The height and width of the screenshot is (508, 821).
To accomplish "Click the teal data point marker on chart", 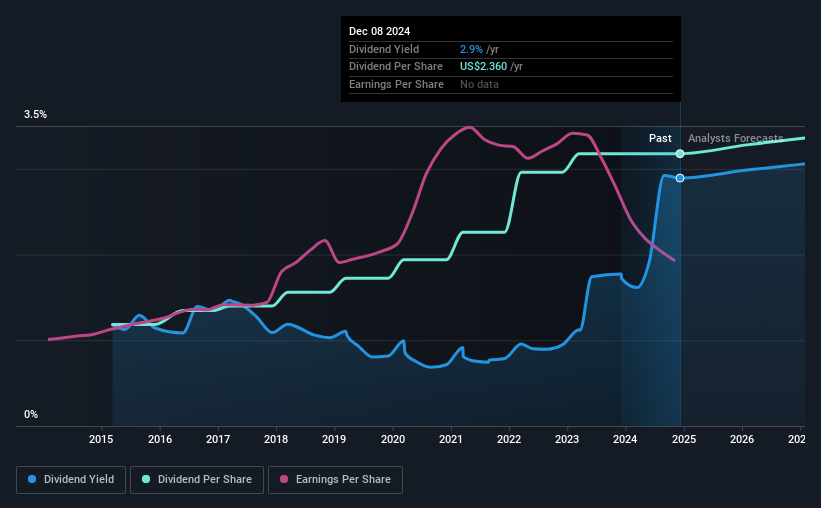I will point(680,154).
